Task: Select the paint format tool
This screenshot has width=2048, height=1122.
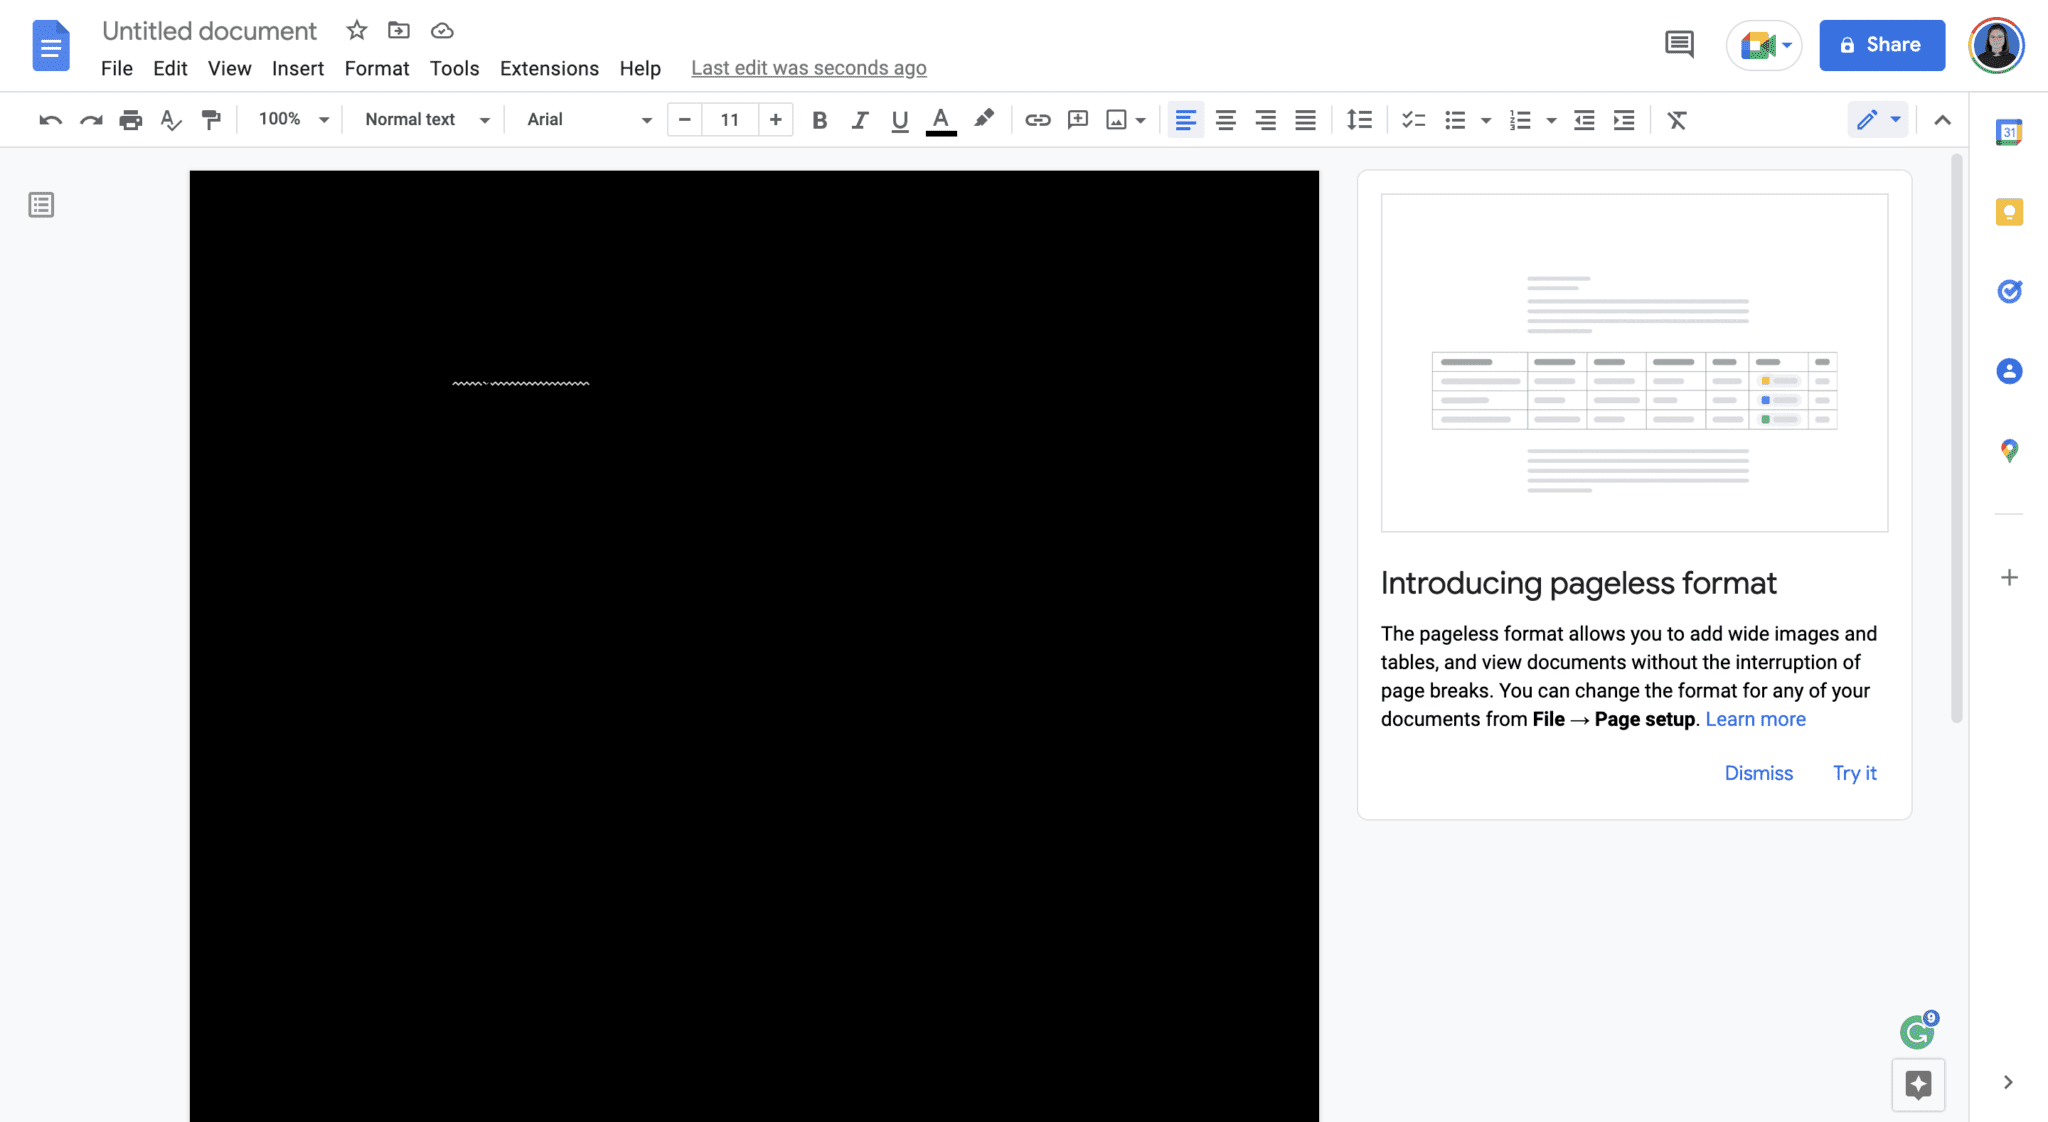Action: pyautogui.click(x=211, y=120)
